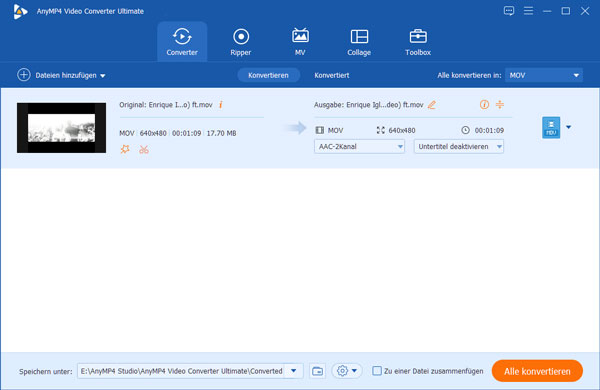Screen dimensions: 600x390
Task: Click the output media info icon
Action: pyautogui.click(x=484, y=104)
